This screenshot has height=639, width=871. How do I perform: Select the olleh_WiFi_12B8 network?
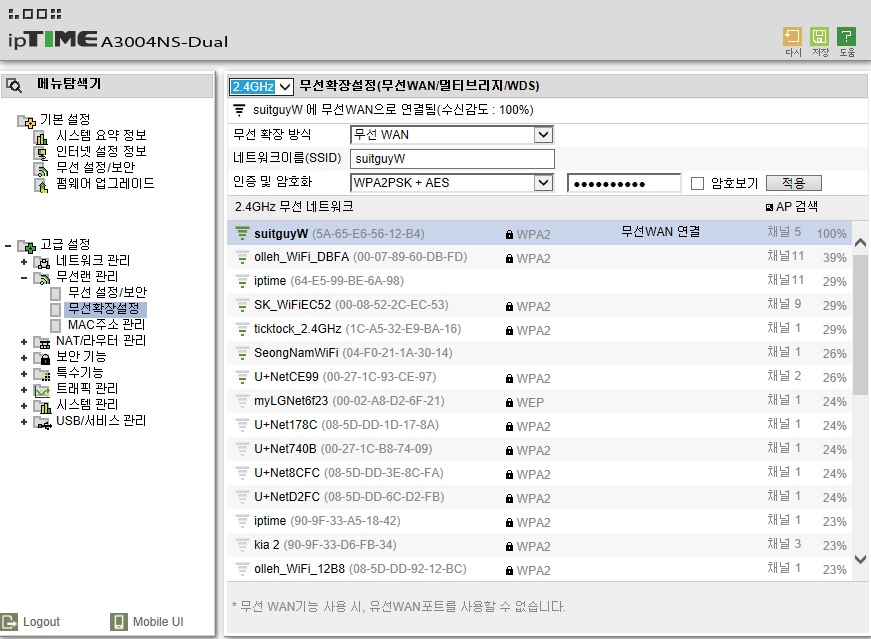(539, 569)
